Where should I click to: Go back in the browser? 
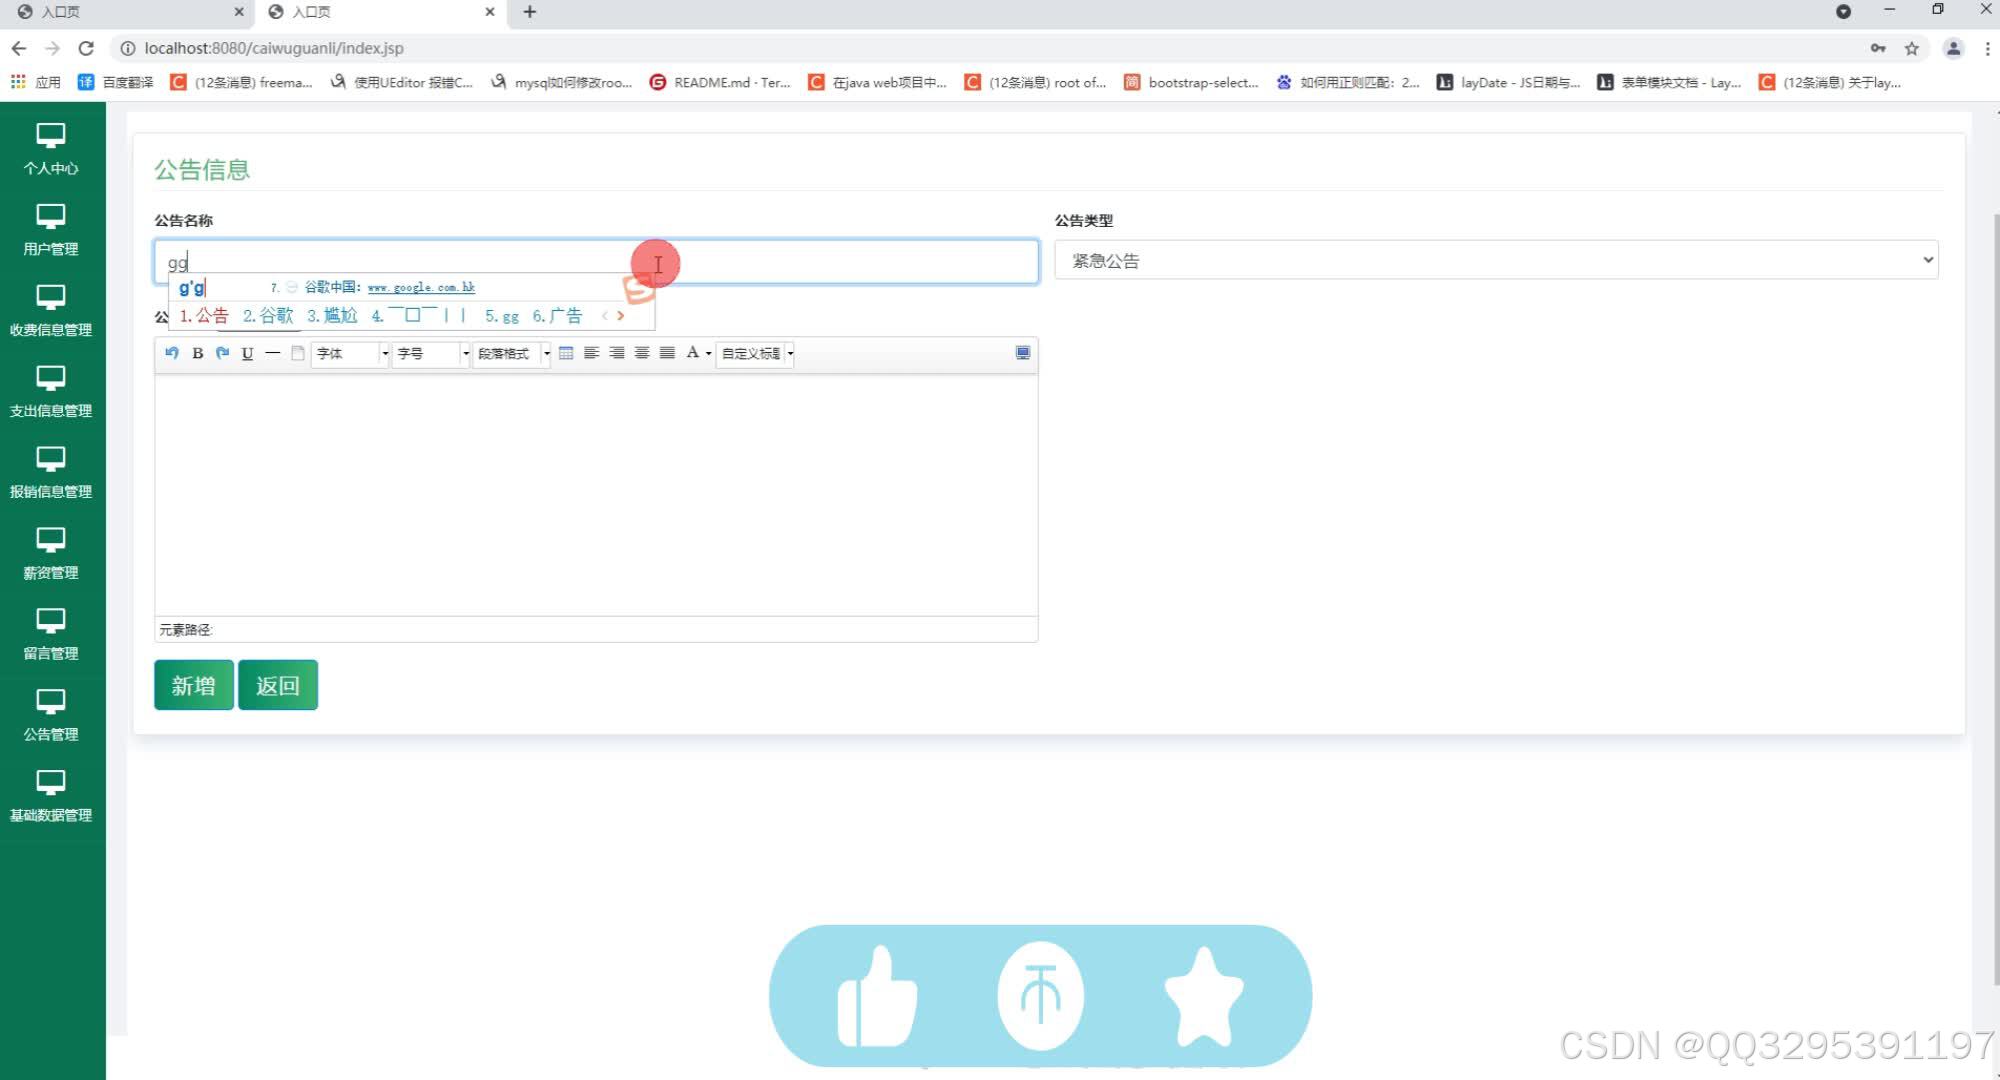click(x=19, y=48)
